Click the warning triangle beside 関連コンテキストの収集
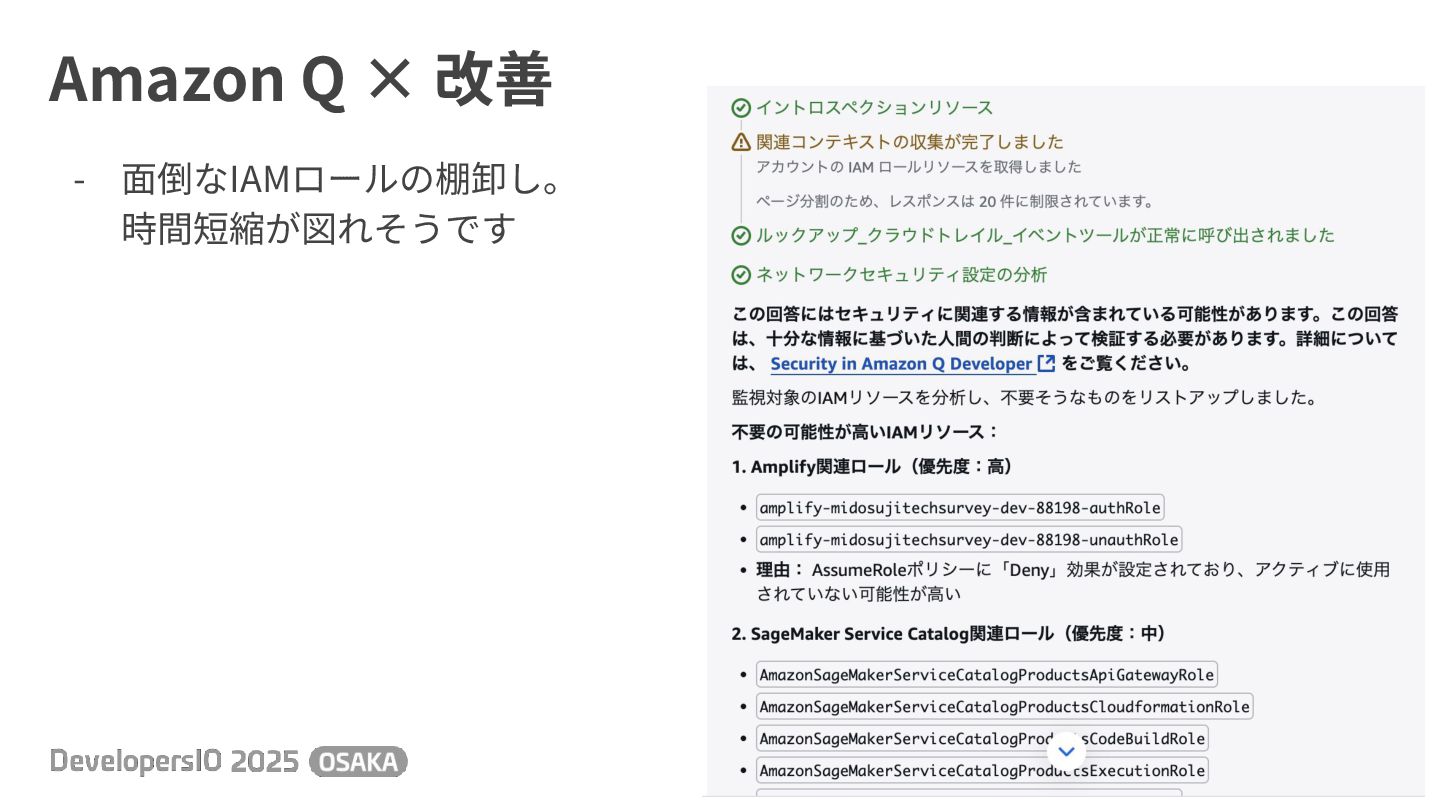Viewport: 1440px width, 810px height. coord(741,142)
